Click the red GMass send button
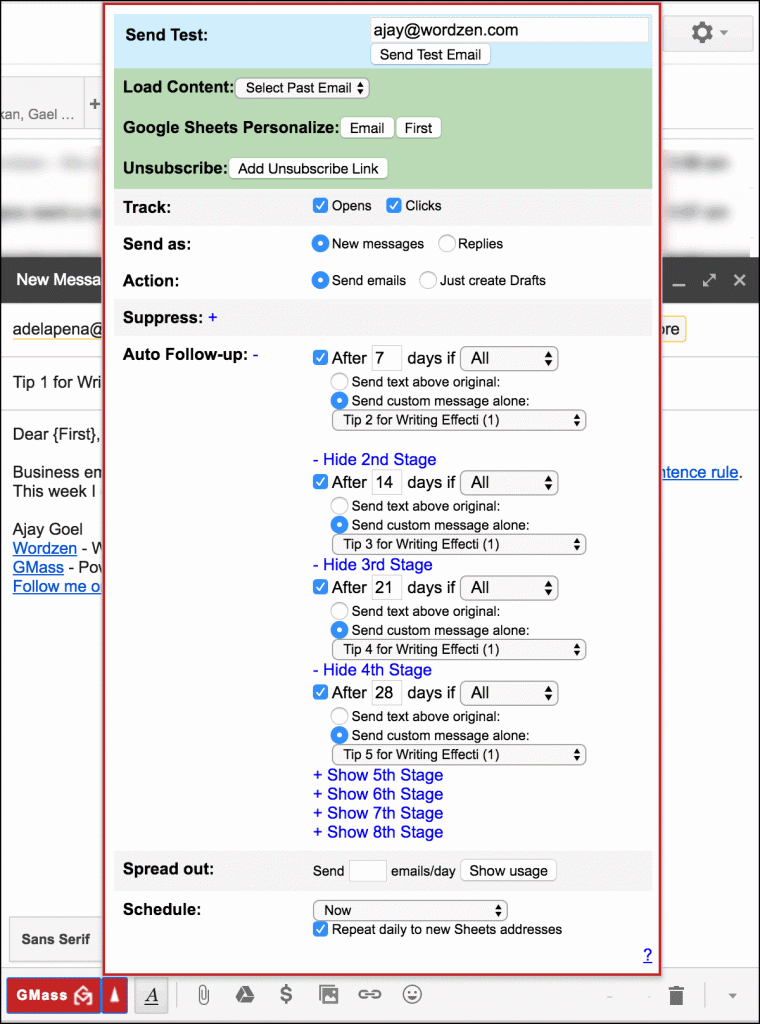760x1024 pixels. 53,995
